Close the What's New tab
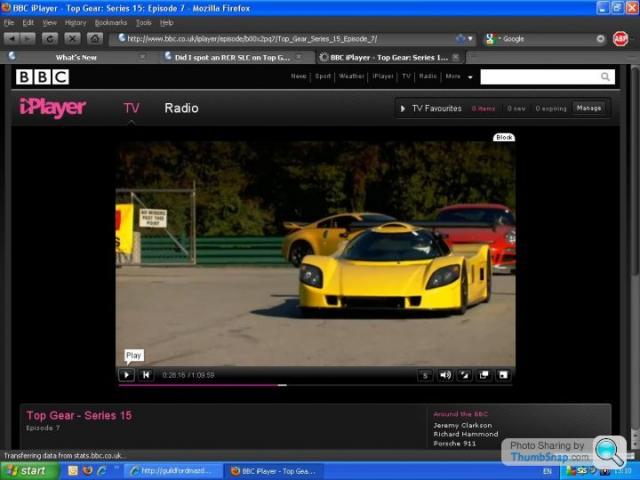640x480 pixels. 142,57
